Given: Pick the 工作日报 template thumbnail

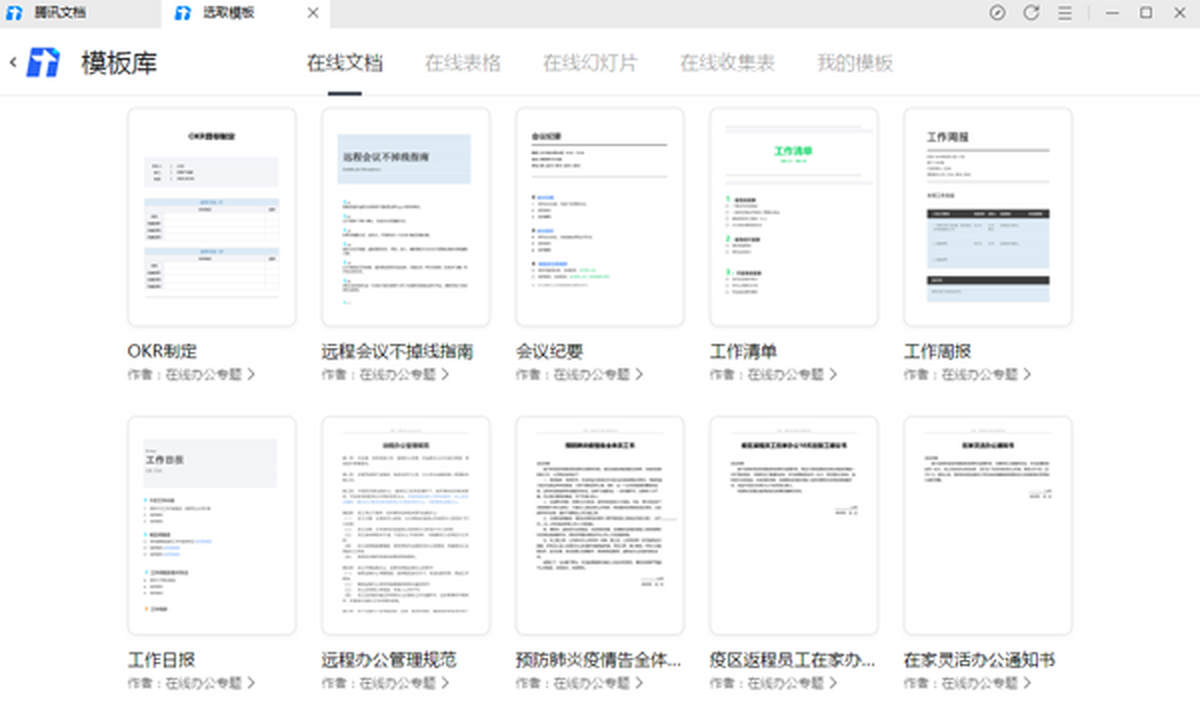Looking at the screenshot, I should 212,525.
